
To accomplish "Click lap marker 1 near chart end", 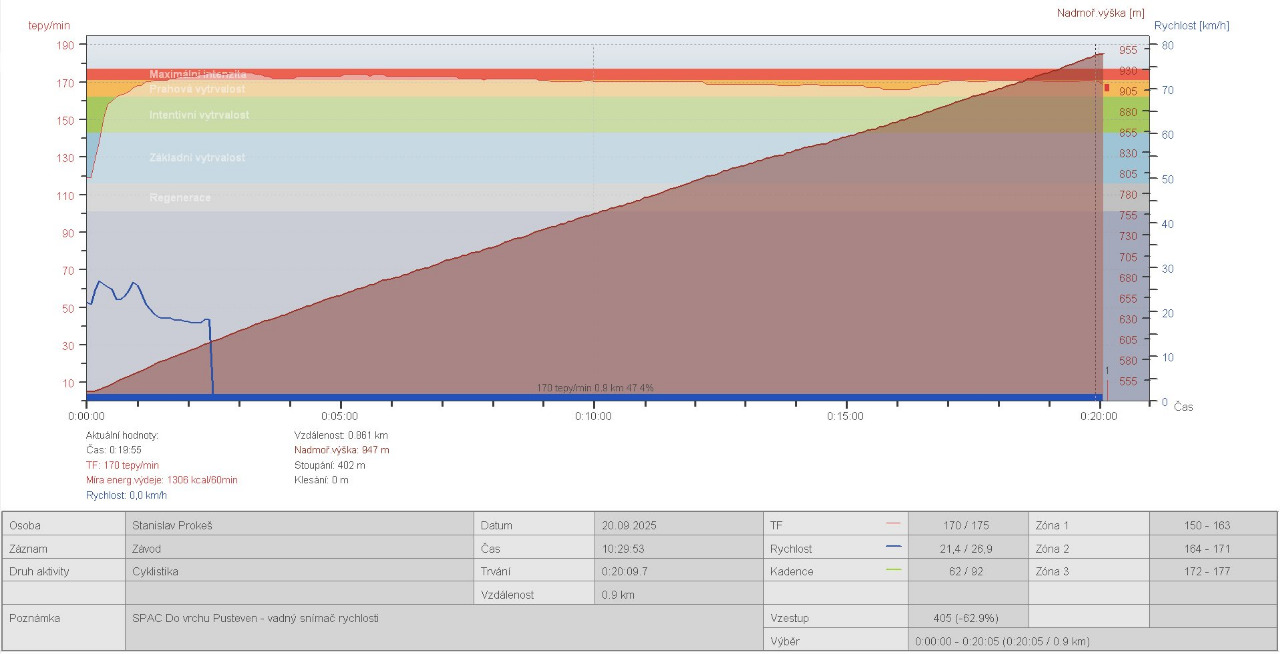I will coord(1107,371).
